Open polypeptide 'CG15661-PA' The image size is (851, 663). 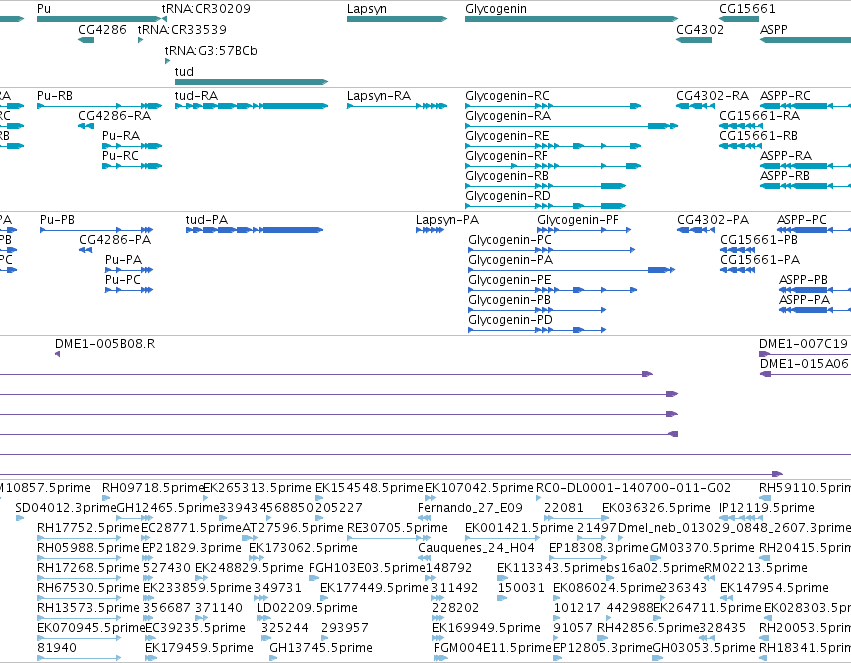[760, 260]
